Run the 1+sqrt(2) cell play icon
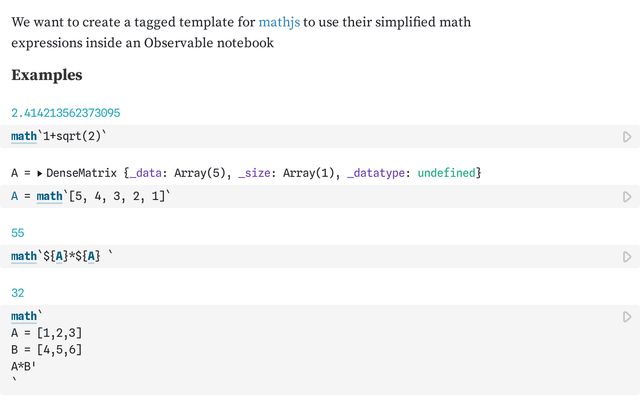Screen dimensions: 640x400 627,137
